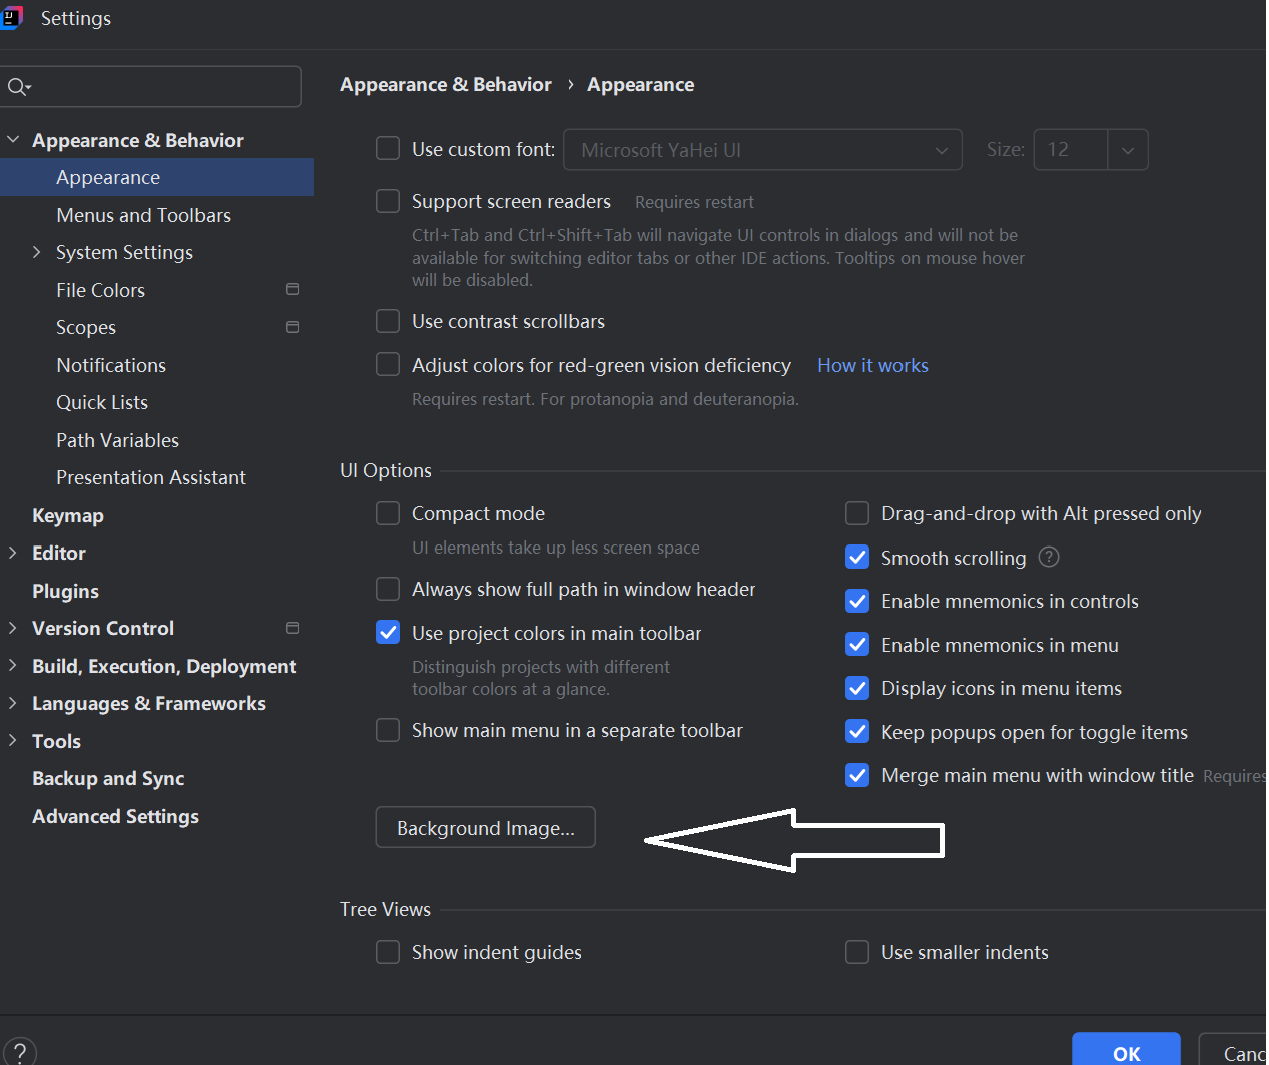Expand Languages & Frameworks node chevron
This screenshot has width=1269, height=1065.
coord(13,703)
